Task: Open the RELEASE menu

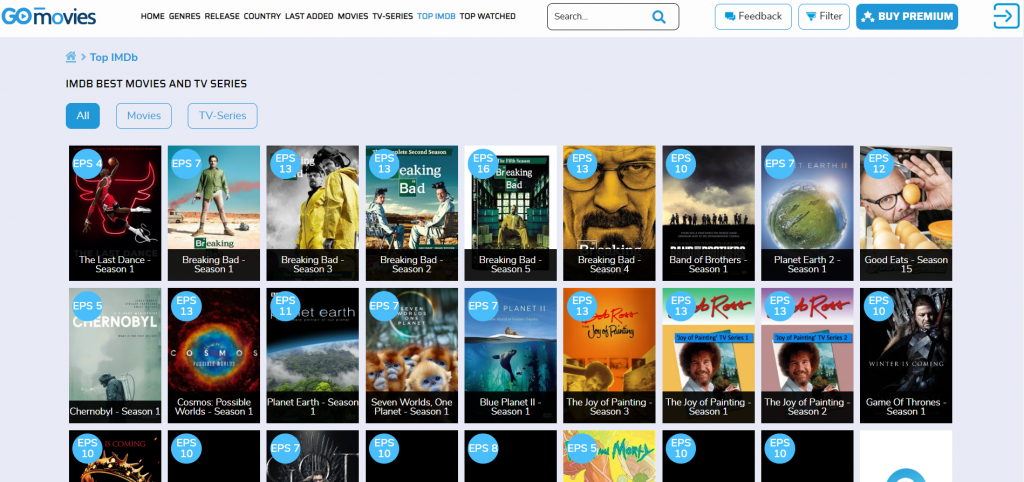Action: (222, 16)
